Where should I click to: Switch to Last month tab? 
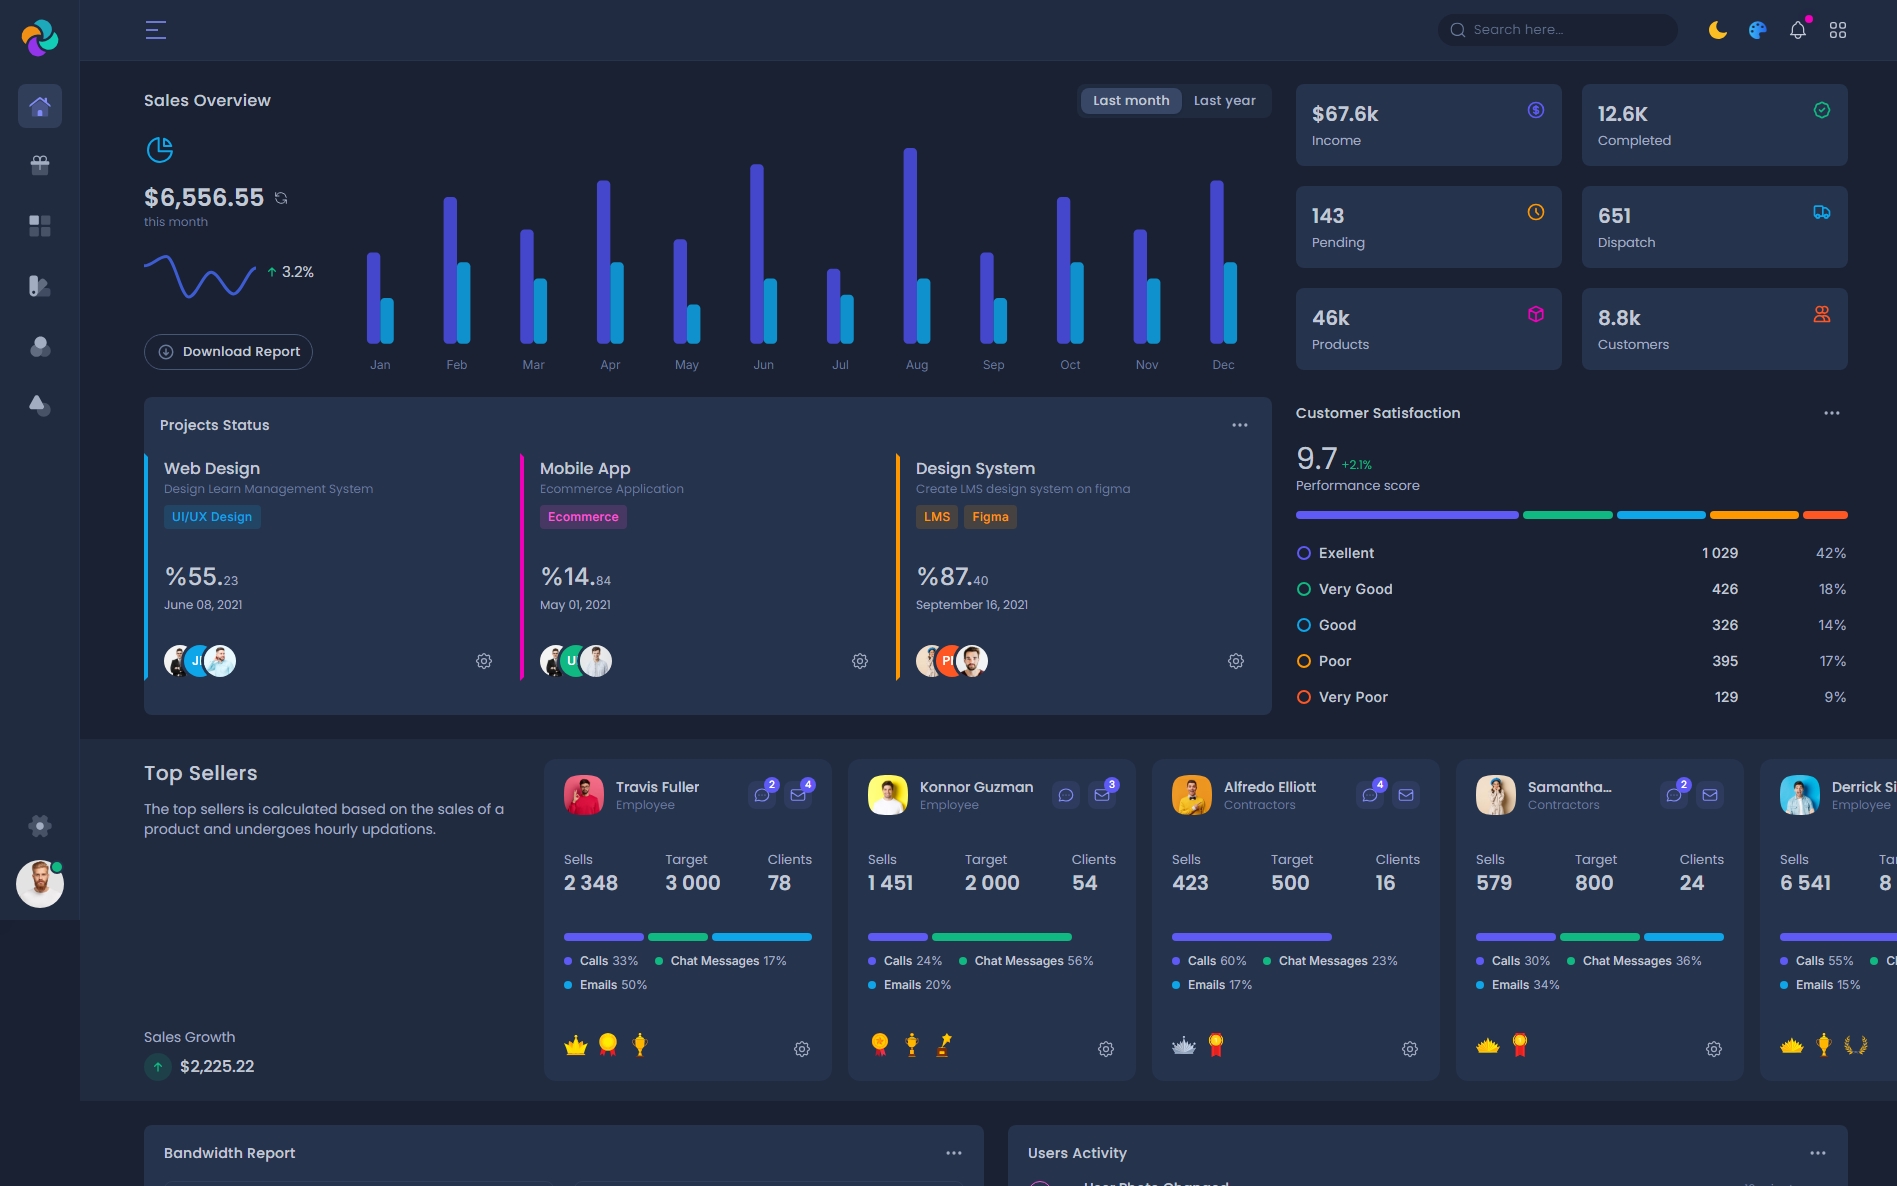[1131, 101]
